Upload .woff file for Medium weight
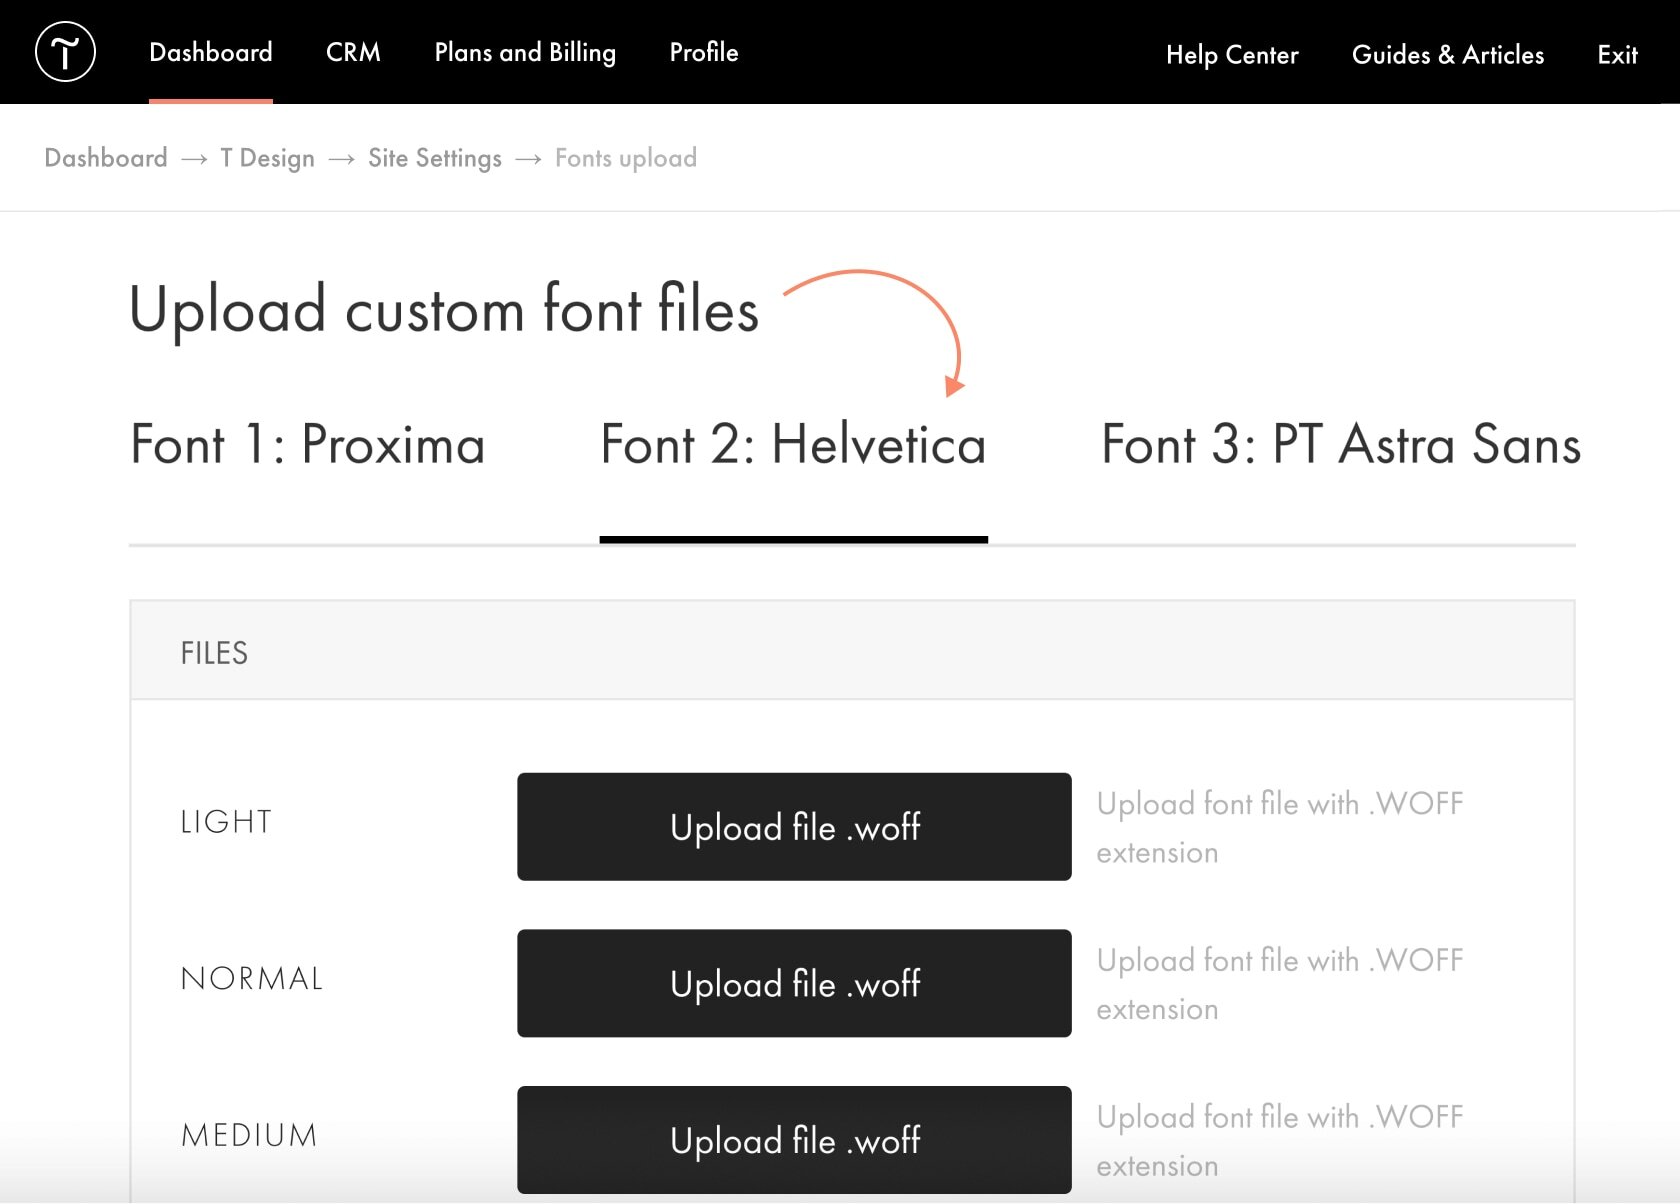The image size is (1680, 1204). pyautogui.click(x=794, y=1140)
